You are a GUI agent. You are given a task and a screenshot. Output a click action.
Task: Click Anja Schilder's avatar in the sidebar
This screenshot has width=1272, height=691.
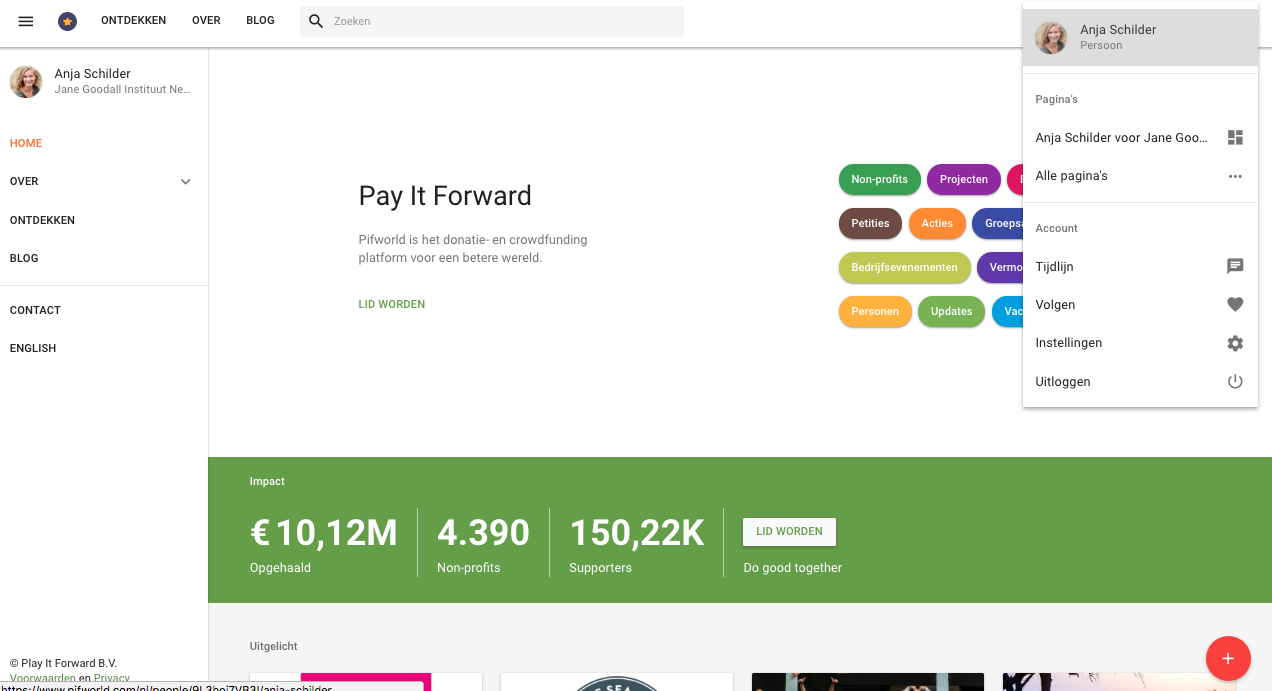click(26, 82)
